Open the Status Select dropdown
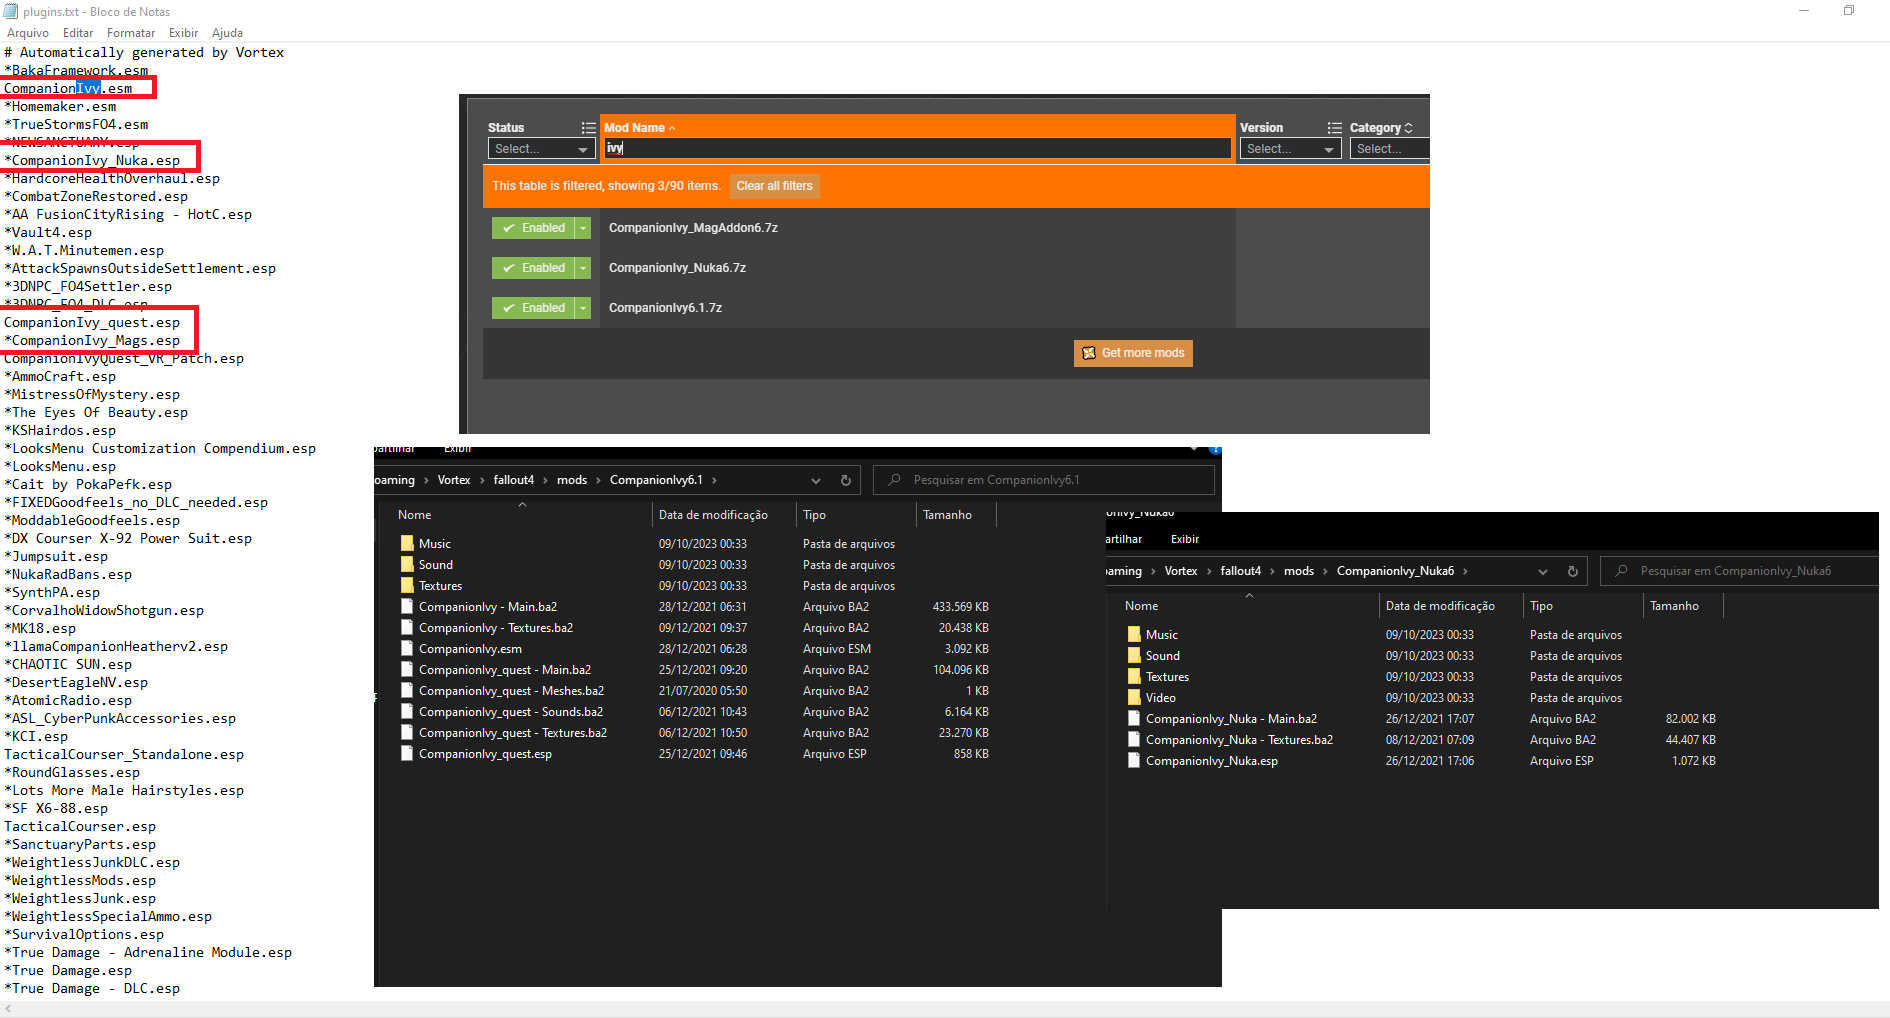Viewport: 1890px width, 1018px height. point(540,148)
